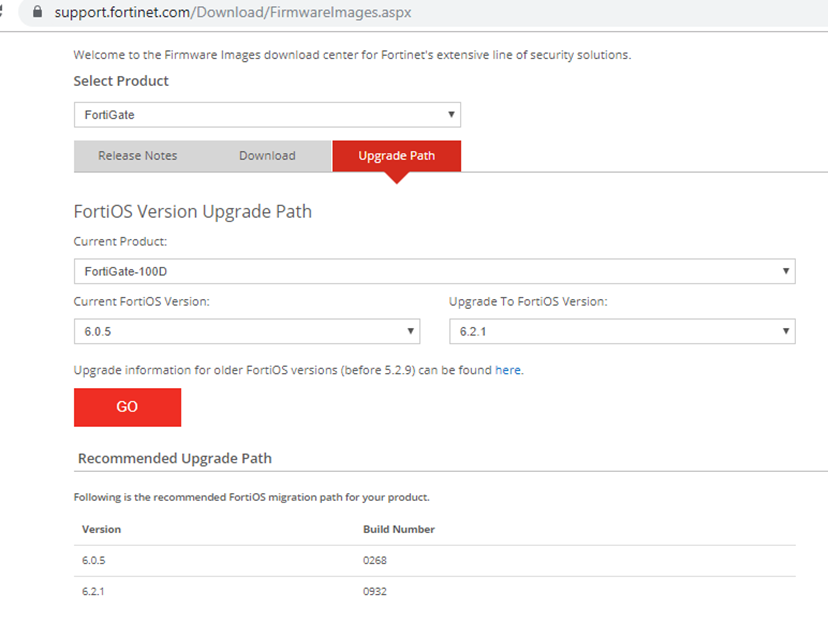Viewport: 828px width, 623px height.
Task: Open the 'here' link for older FortiOS versions
Action: point(508,370)
